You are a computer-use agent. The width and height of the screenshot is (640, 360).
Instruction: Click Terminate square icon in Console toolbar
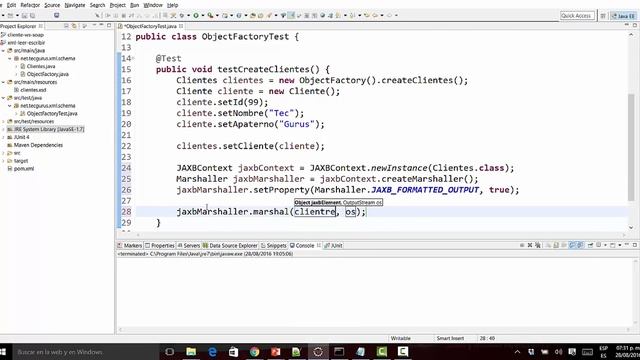[522, 245]
